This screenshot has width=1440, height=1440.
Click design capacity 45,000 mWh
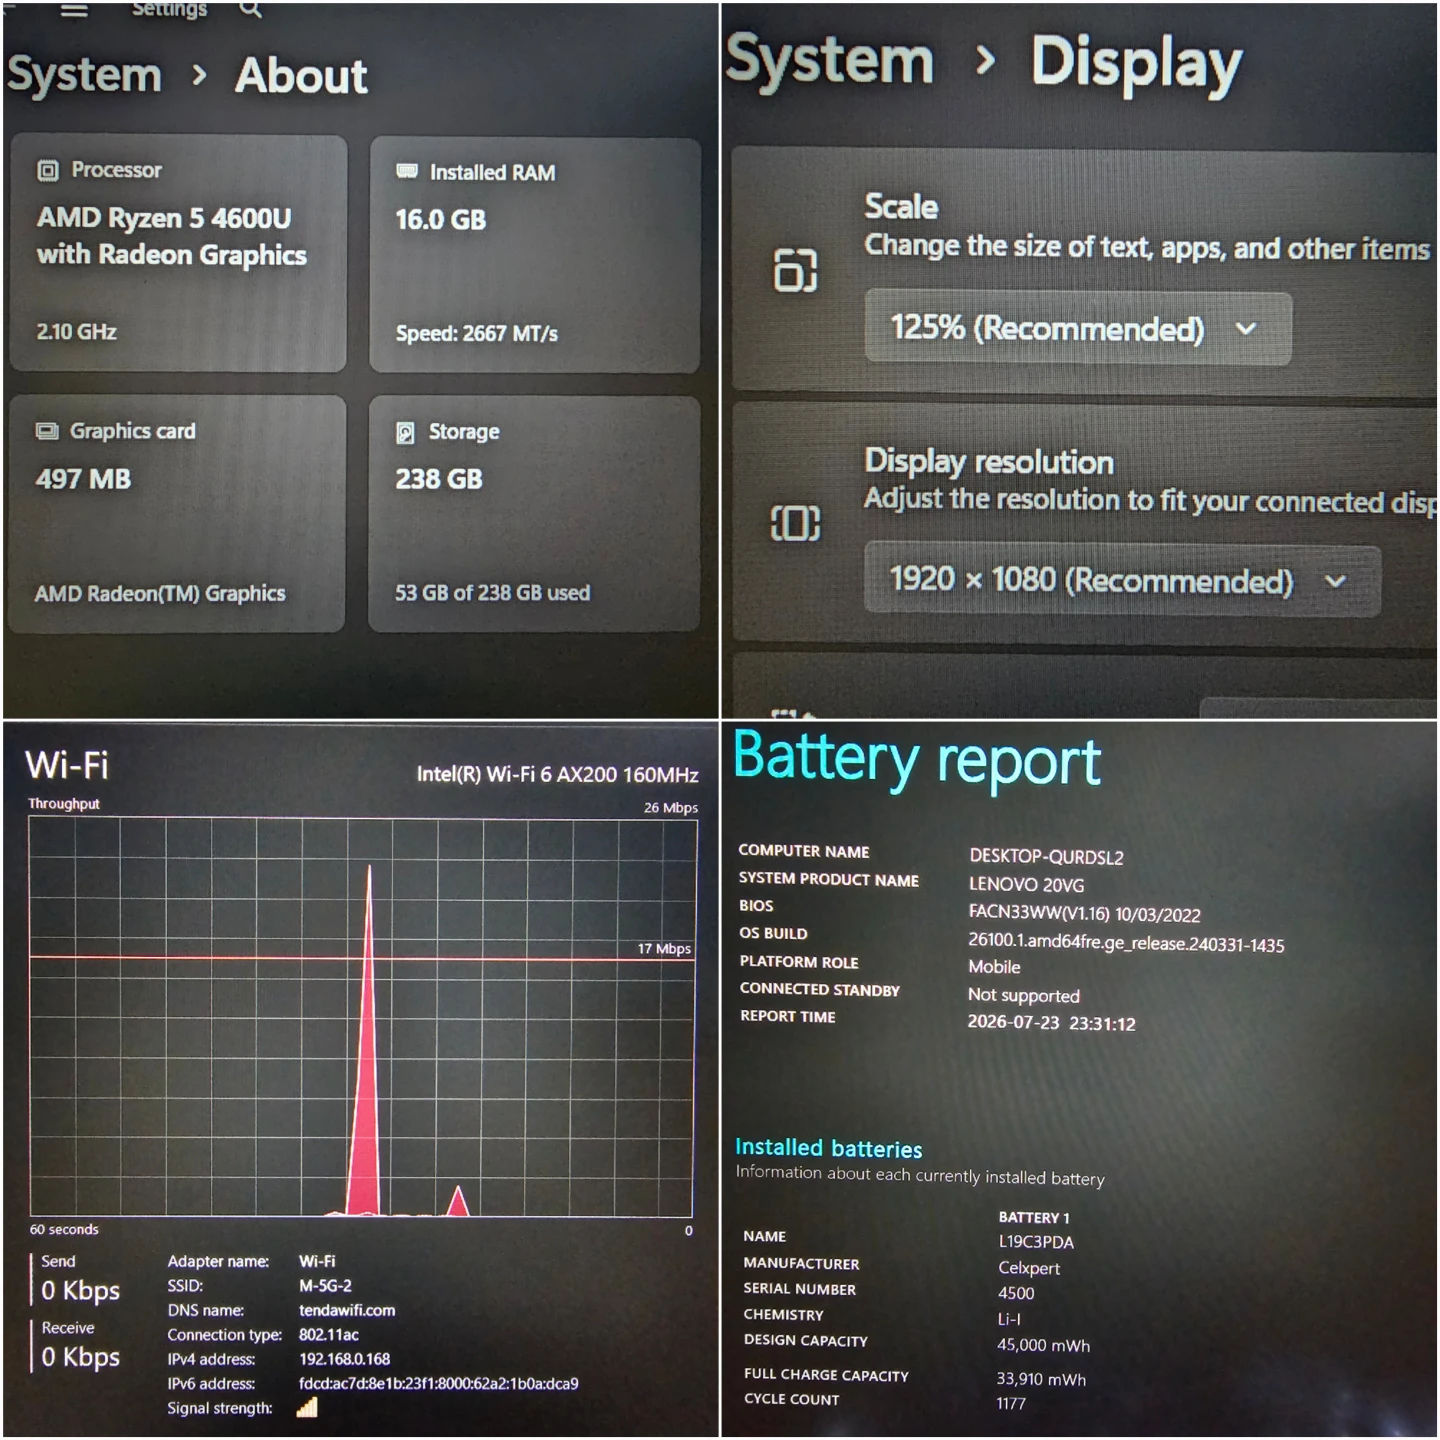(x=1043, y=1345)
